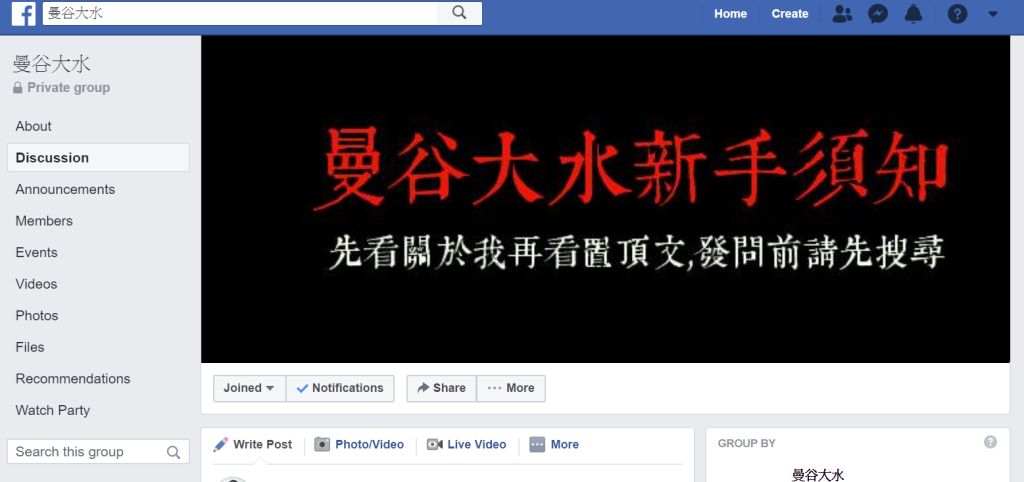Open More post types in composer

click(554, 444)
